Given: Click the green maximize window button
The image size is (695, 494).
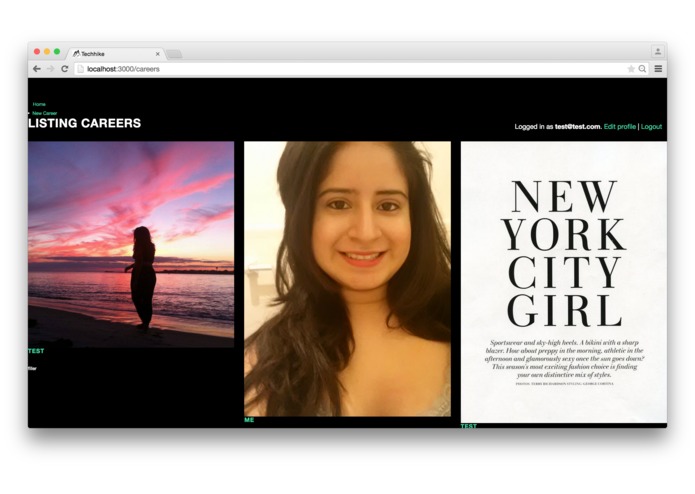Looking at the screenshot, I should [57, 52].
